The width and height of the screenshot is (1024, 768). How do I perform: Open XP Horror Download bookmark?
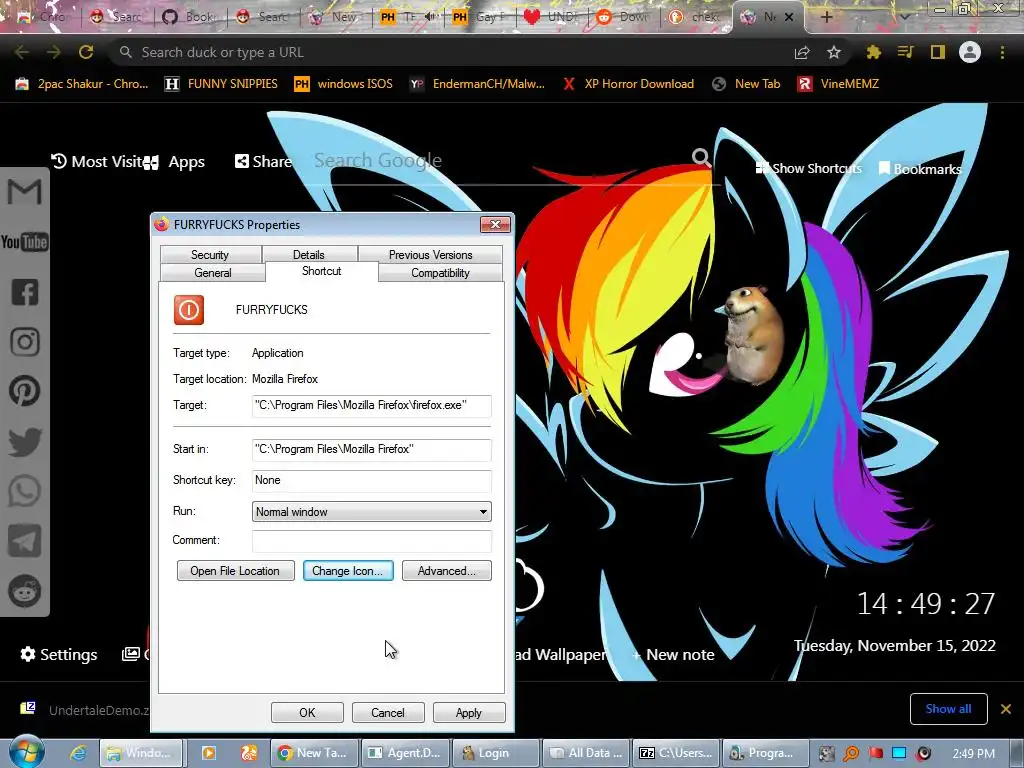pyautogui.click(x=628, y=84)
